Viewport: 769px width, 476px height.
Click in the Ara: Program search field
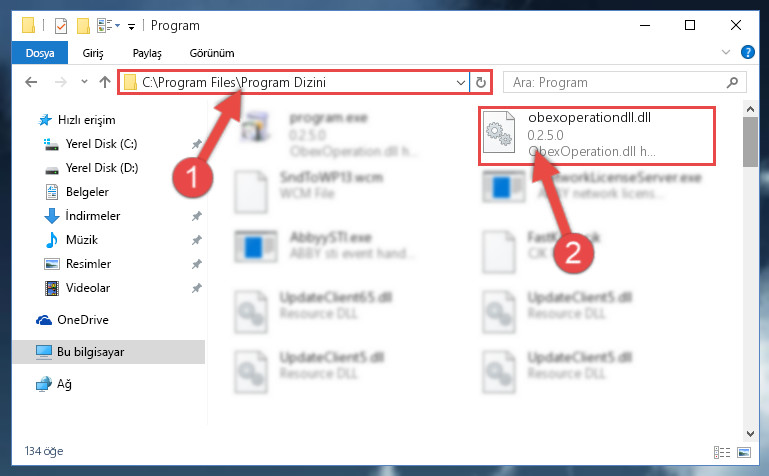(x=616, y=82)
